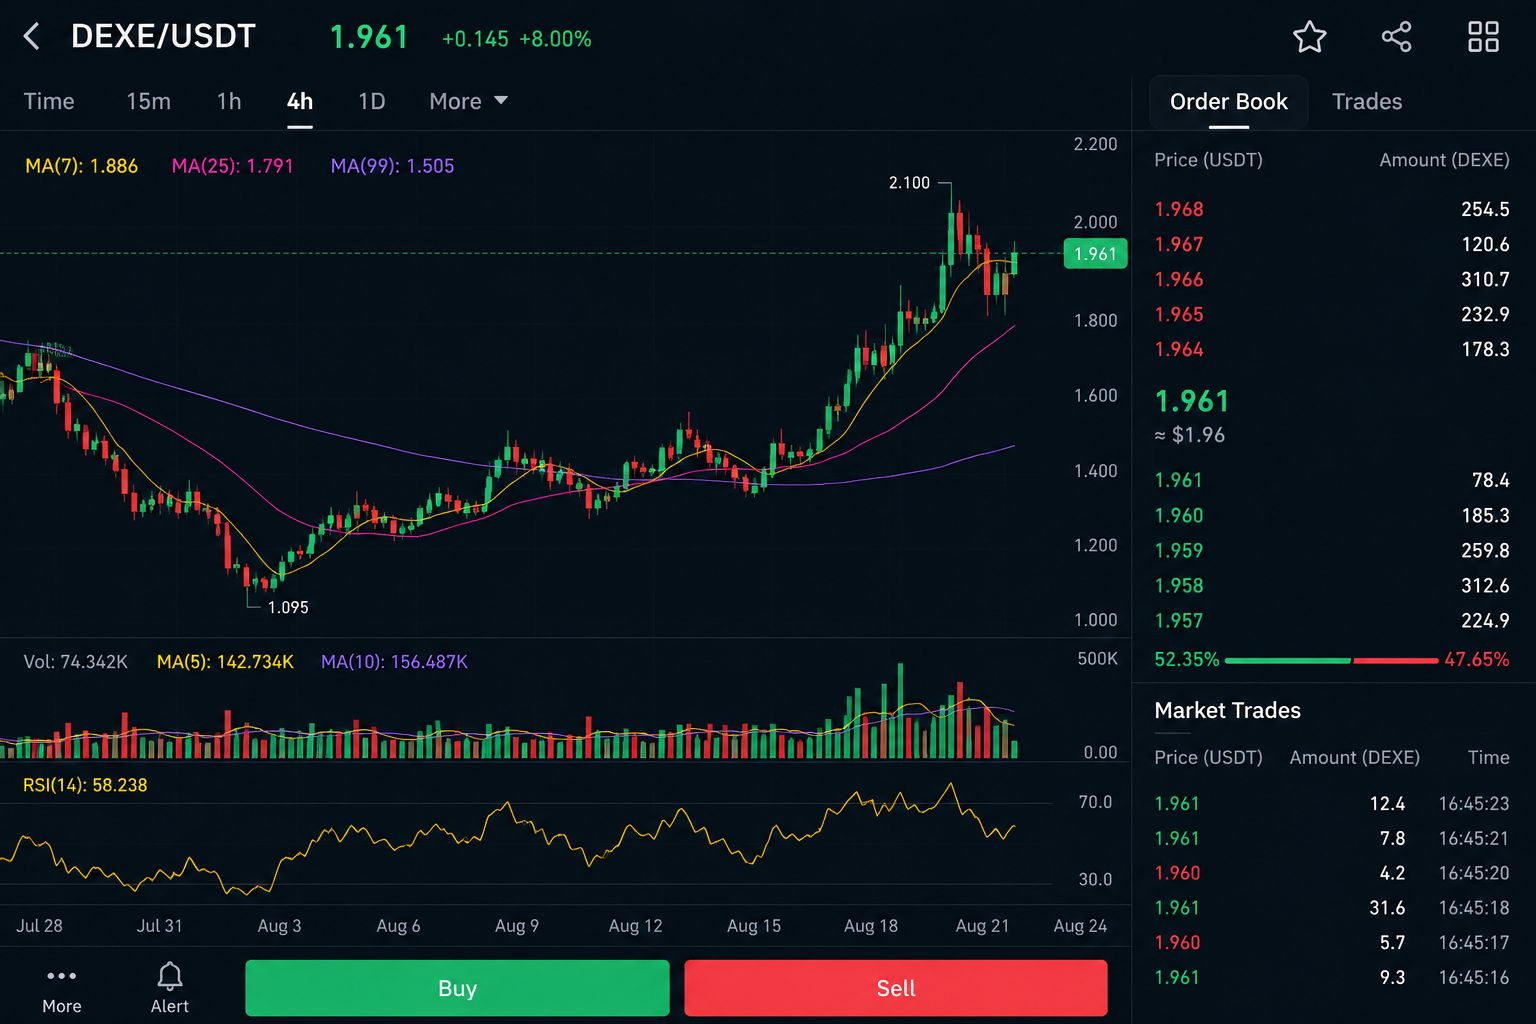Click the ≈ $1.96 fiat value
This screenshot has height=1024, width=1536.
coord(1189,435)
